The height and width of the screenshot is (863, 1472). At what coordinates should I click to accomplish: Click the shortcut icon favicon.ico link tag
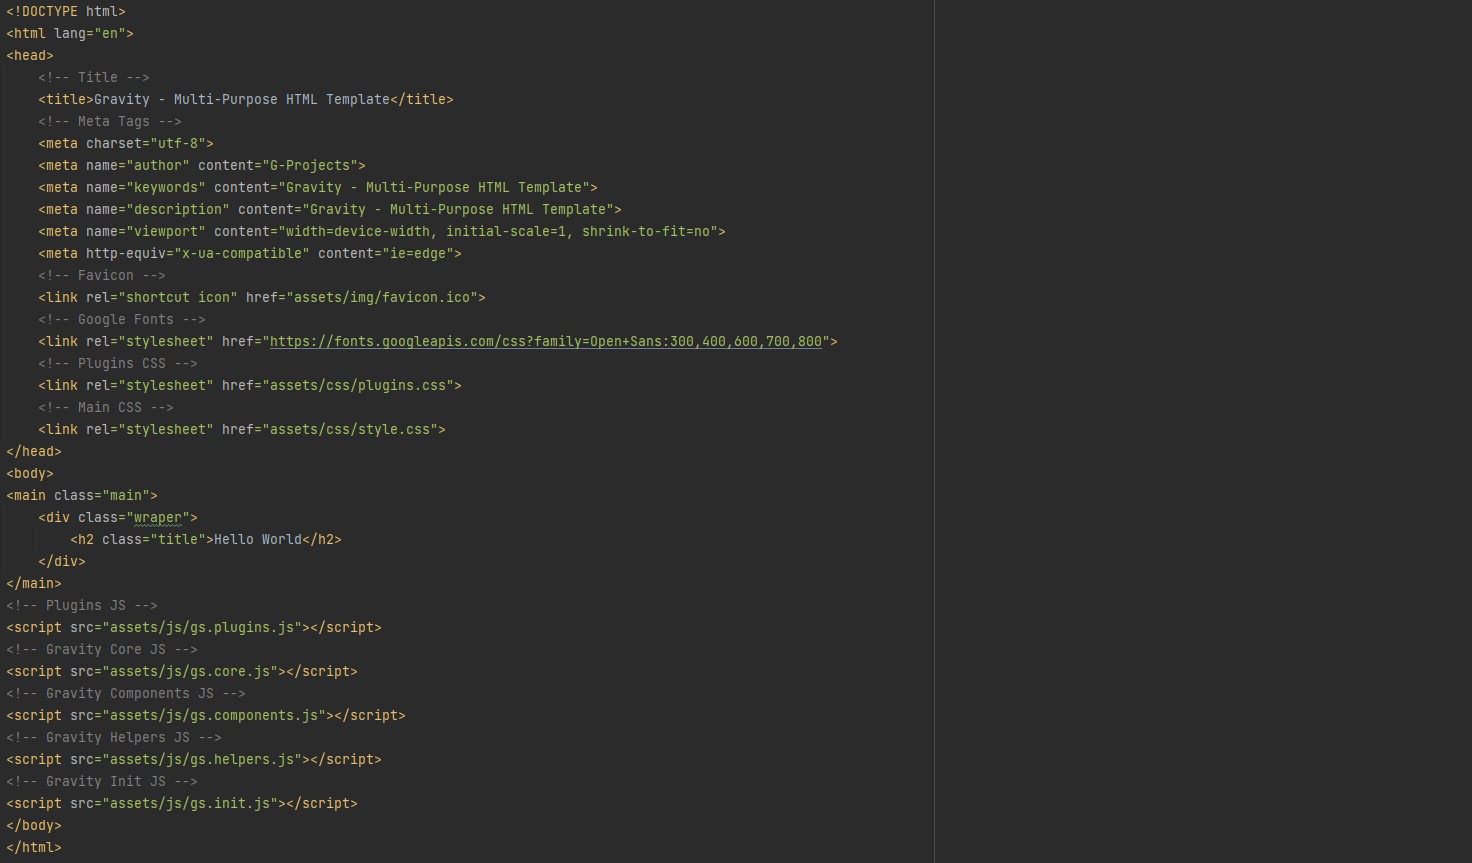[x=262, y=298]
